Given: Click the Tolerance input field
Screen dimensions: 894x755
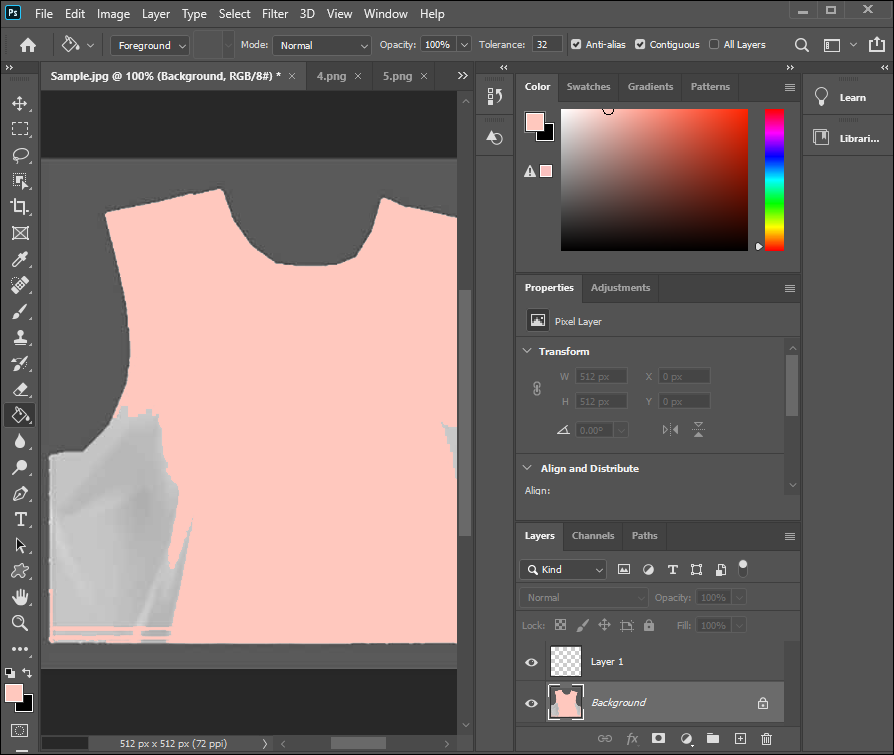Looking at the screenshot, I should click(x=547, y=45).
